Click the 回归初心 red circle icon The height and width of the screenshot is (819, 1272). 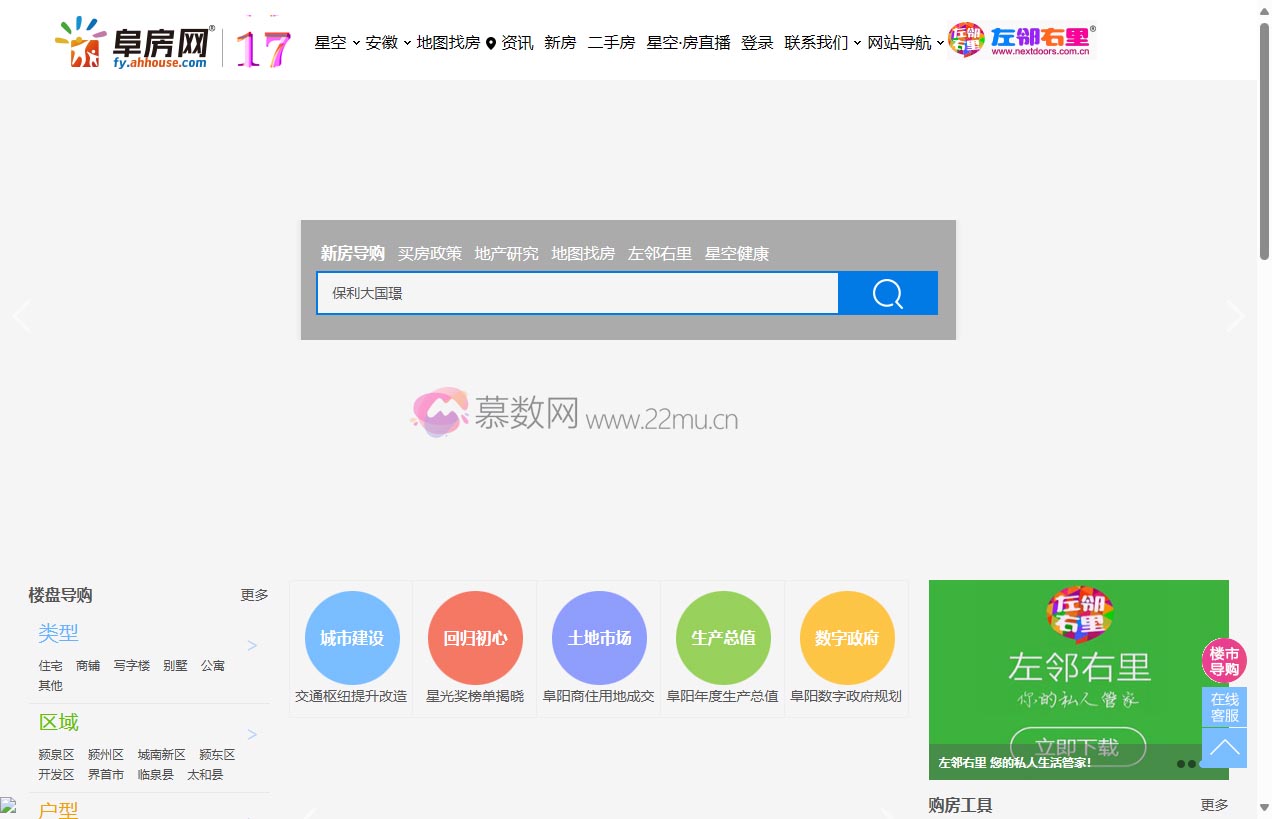[x=475, y=637]
